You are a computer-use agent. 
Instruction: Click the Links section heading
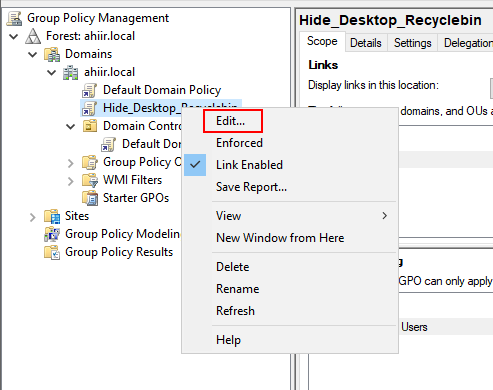pos(323,65)
